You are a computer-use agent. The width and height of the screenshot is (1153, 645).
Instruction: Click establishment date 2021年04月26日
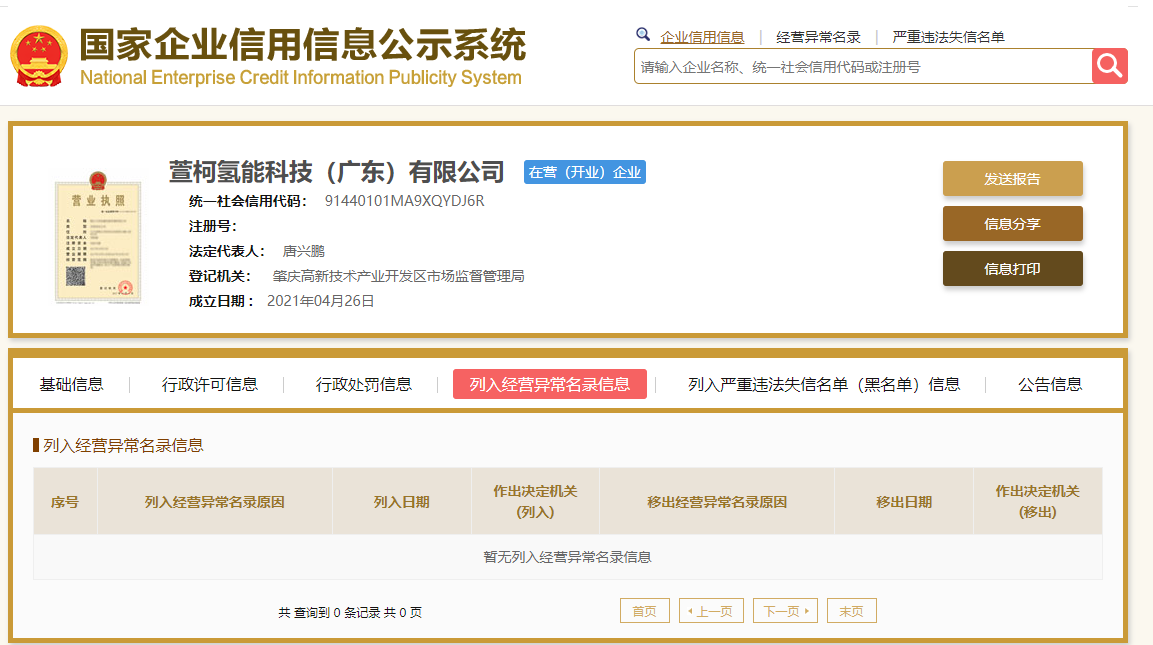(321, 301)
